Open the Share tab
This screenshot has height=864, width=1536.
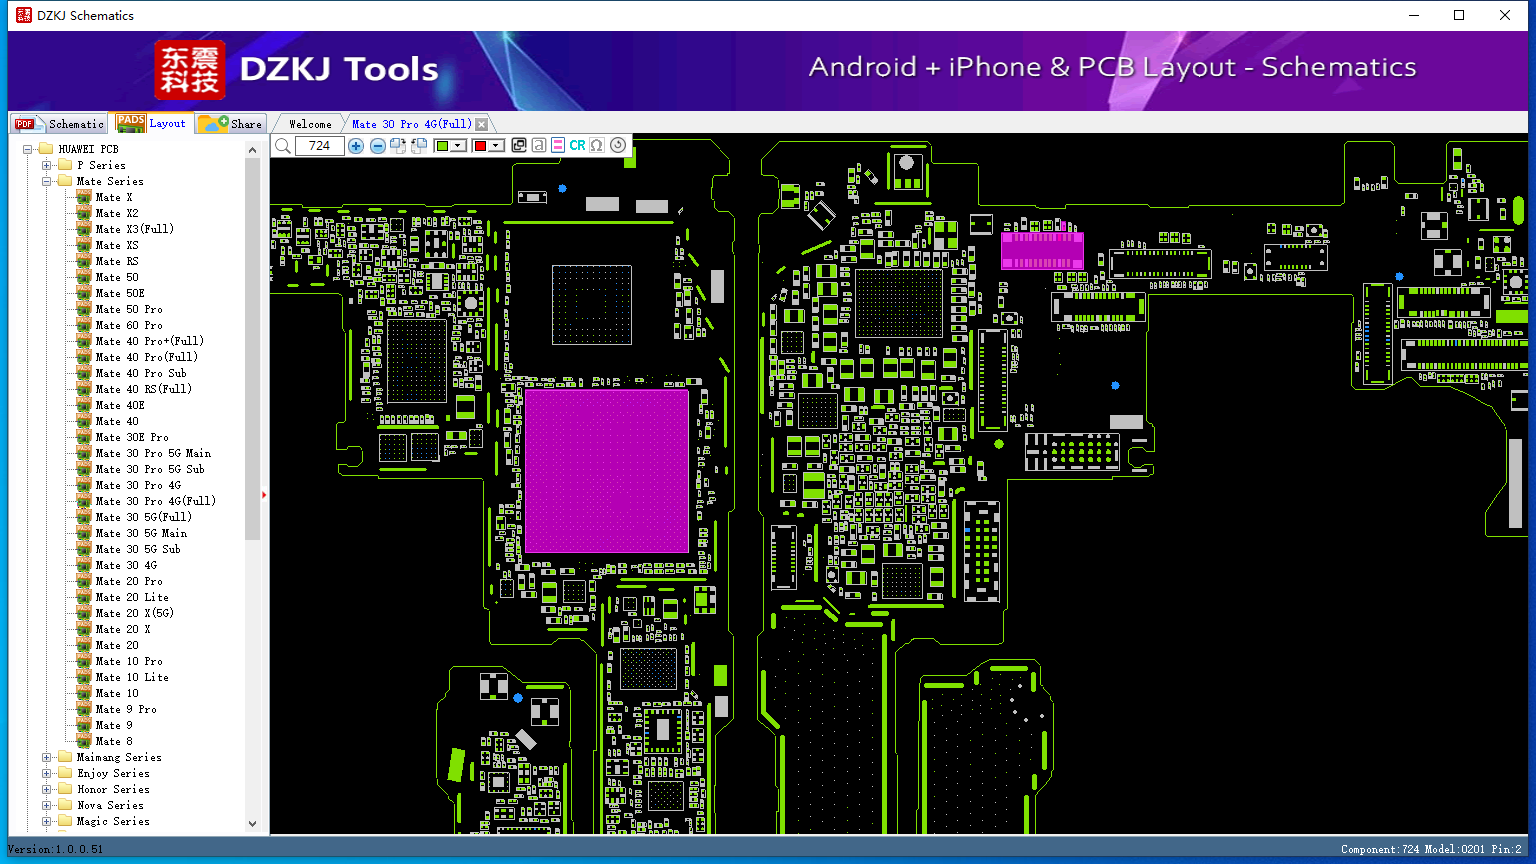click(230, 124)
